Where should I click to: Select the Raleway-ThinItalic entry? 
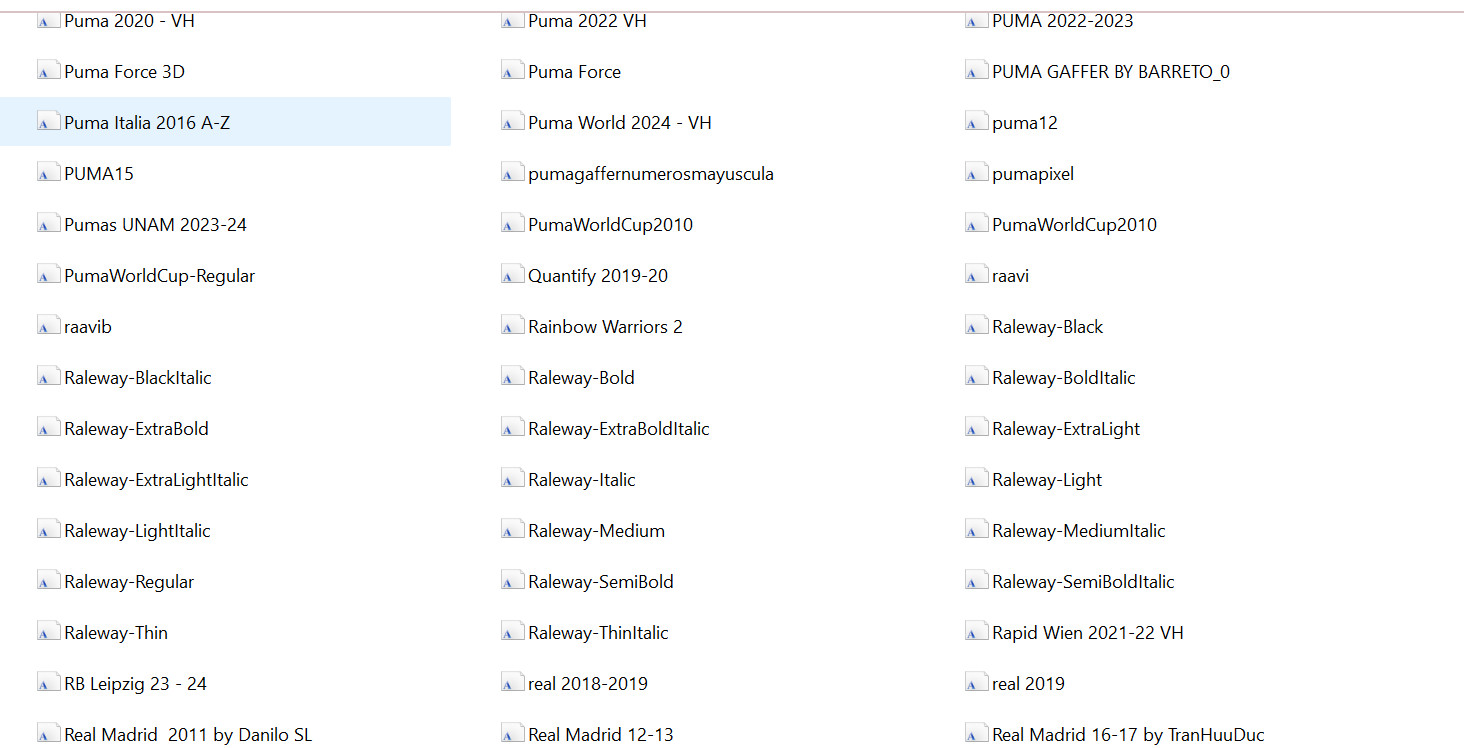click(598, 632)
